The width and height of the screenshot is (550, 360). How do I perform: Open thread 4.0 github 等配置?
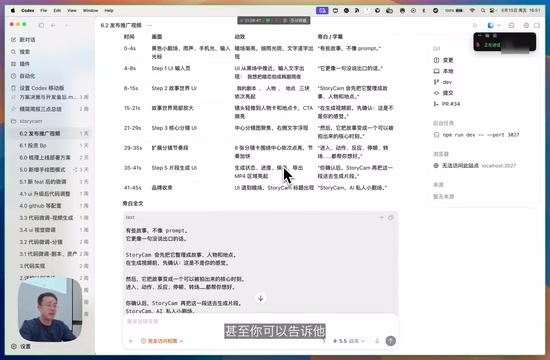(49, 206)
